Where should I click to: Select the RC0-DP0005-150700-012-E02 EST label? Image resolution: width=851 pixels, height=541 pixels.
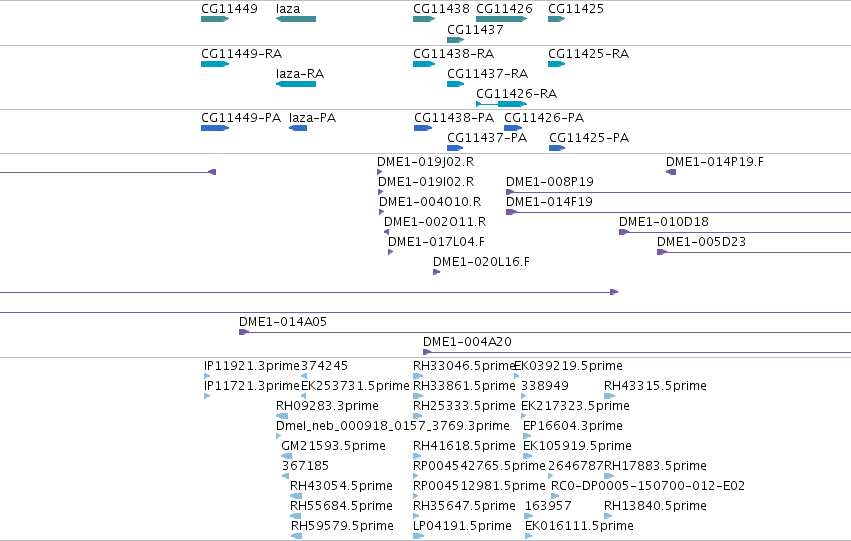pyautogui.click(x=648, y=486)
